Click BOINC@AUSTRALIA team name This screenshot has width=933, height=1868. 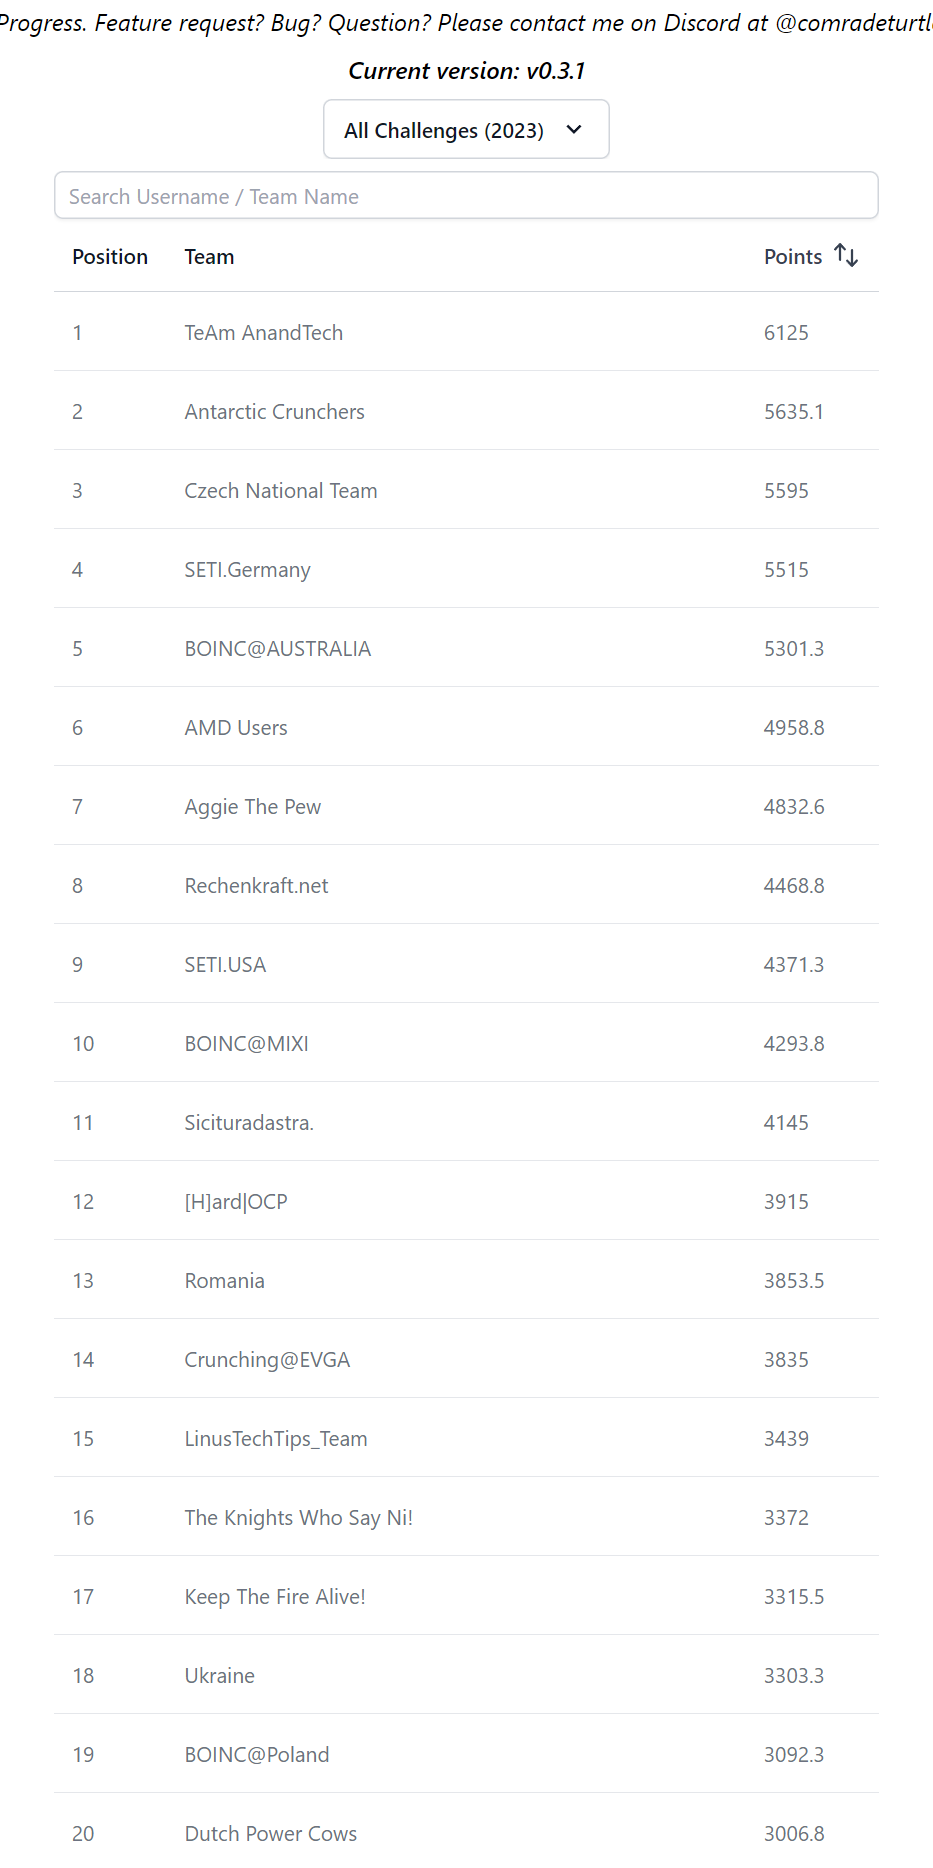[x=277, y=649]
